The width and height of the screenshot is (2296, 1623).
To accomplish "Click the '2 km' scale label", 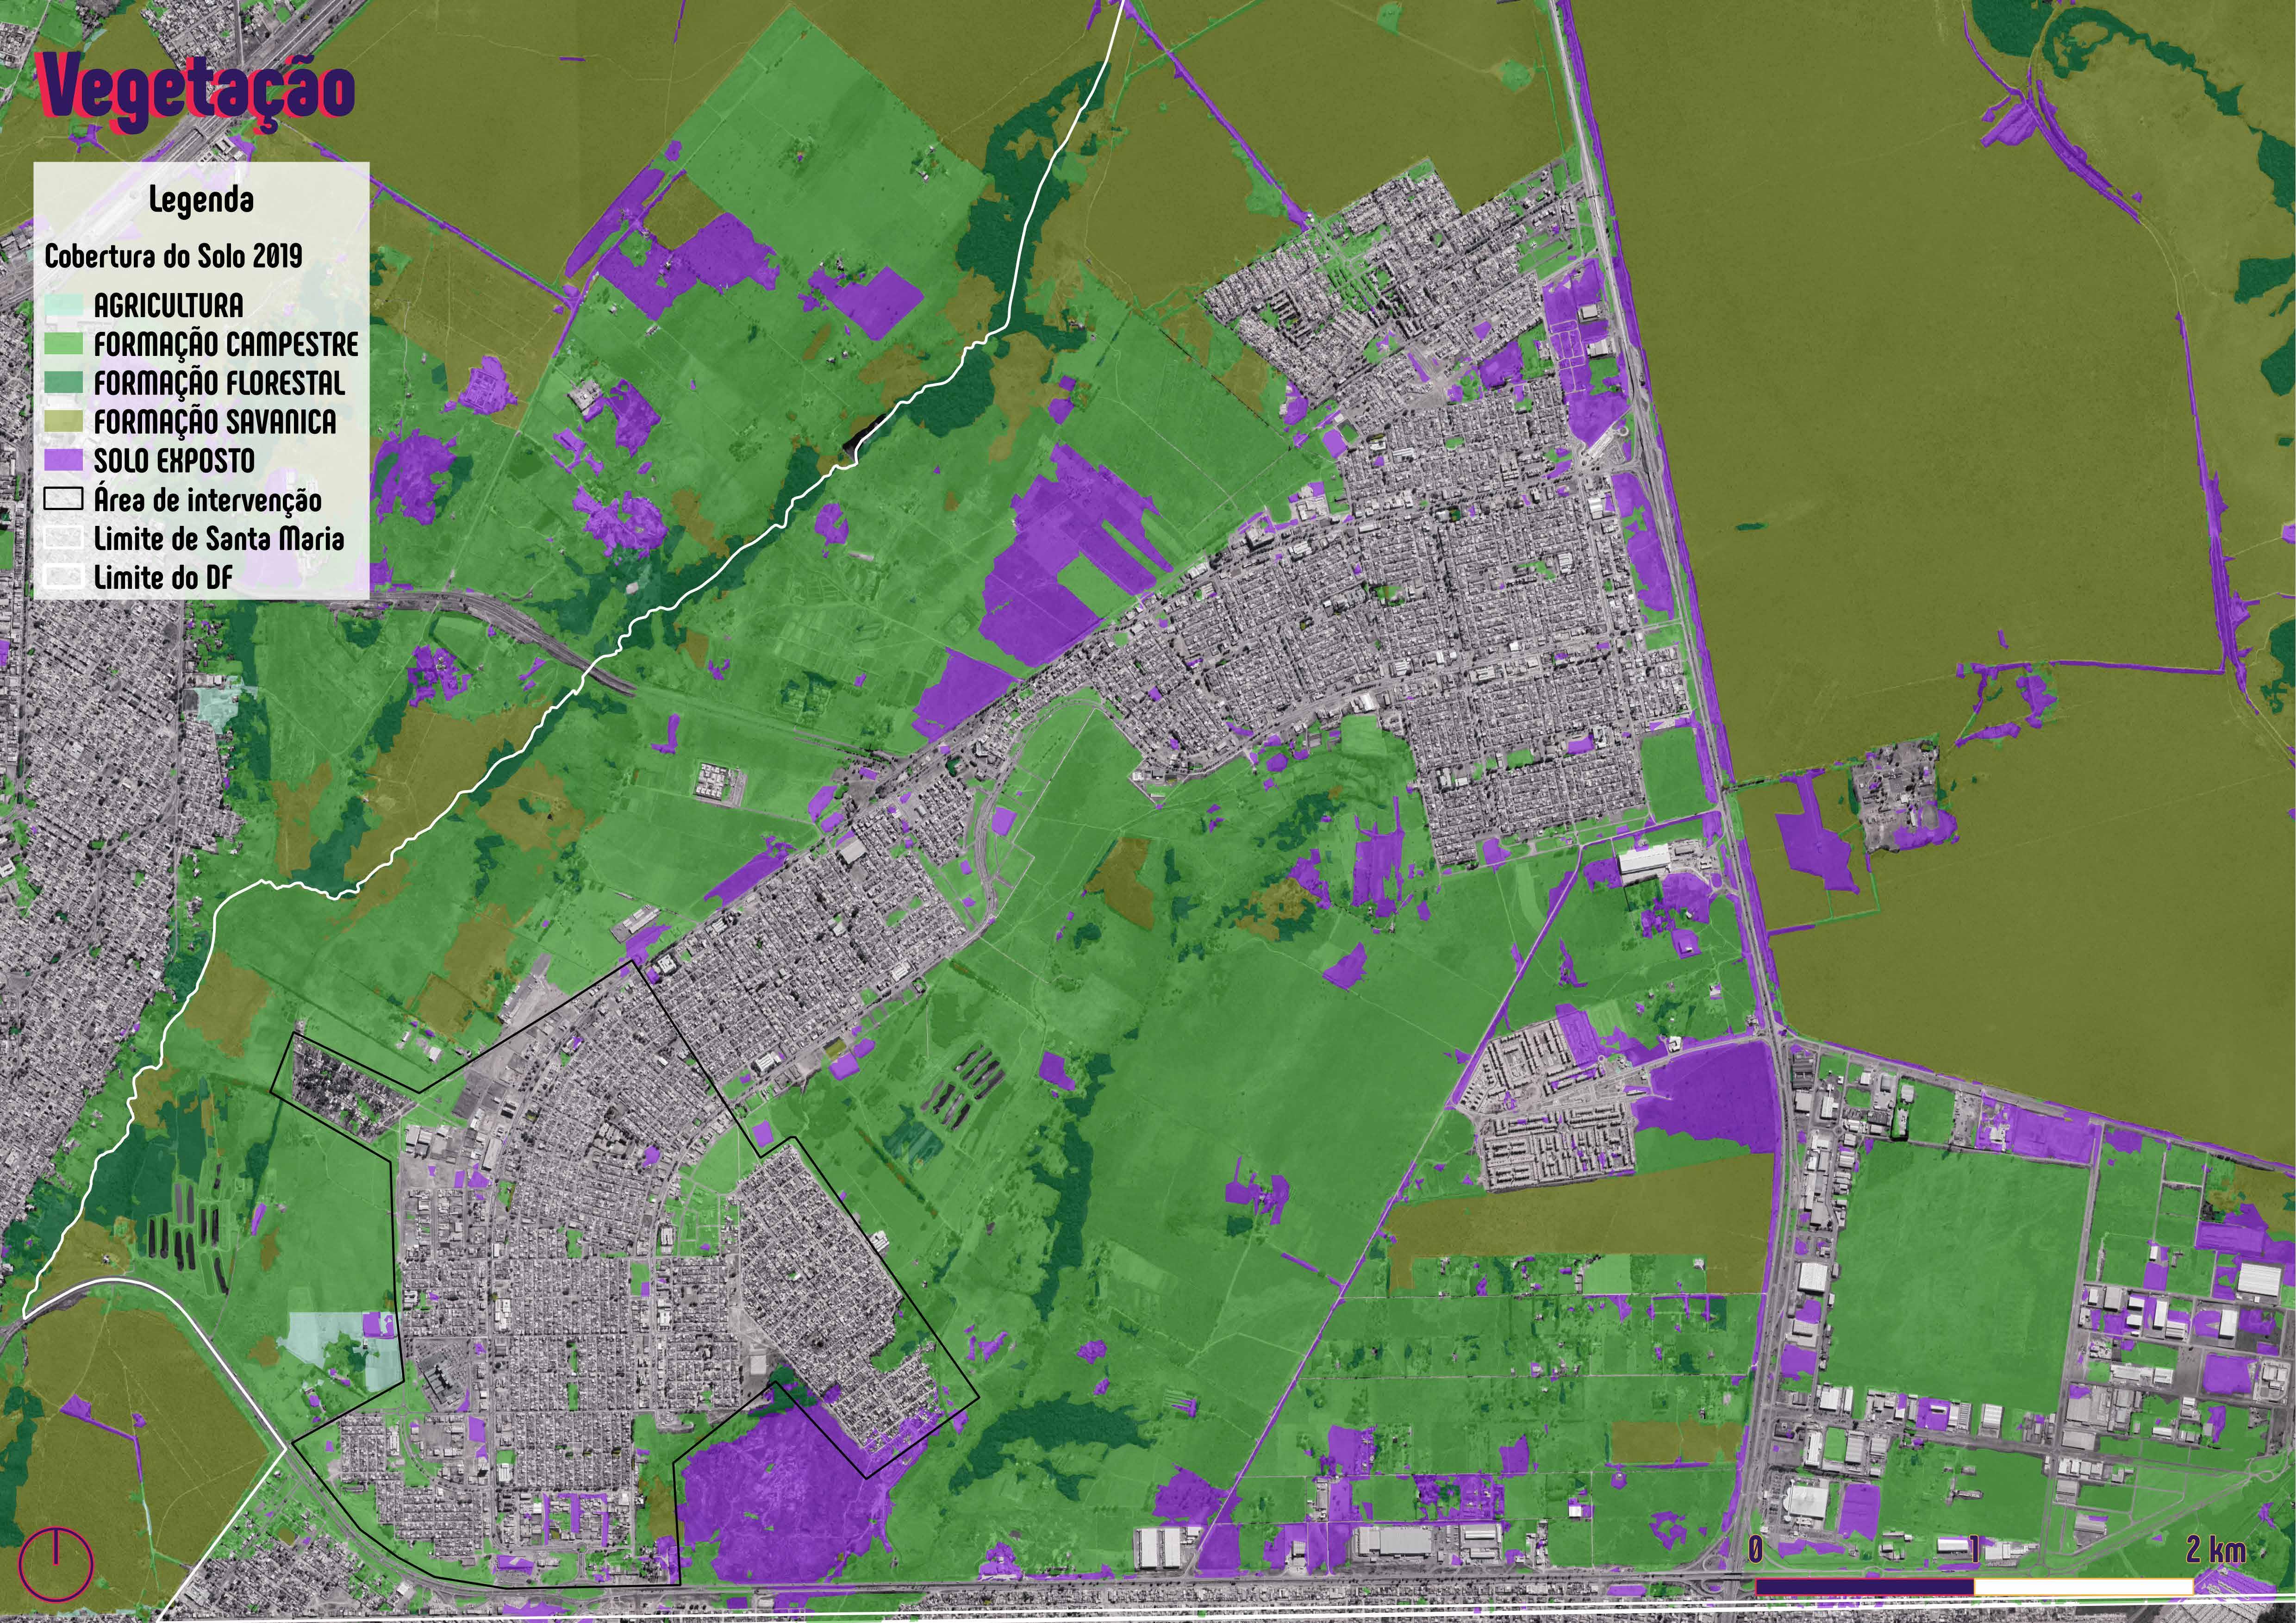I will (x=2215, y=1550).
